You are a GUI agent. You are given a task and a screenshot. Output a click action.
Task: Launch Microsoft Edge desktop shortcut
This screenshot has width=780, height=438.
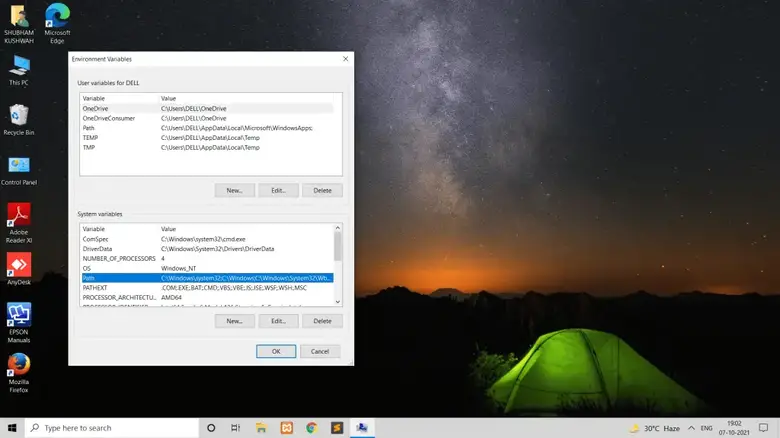coord(57,23)
